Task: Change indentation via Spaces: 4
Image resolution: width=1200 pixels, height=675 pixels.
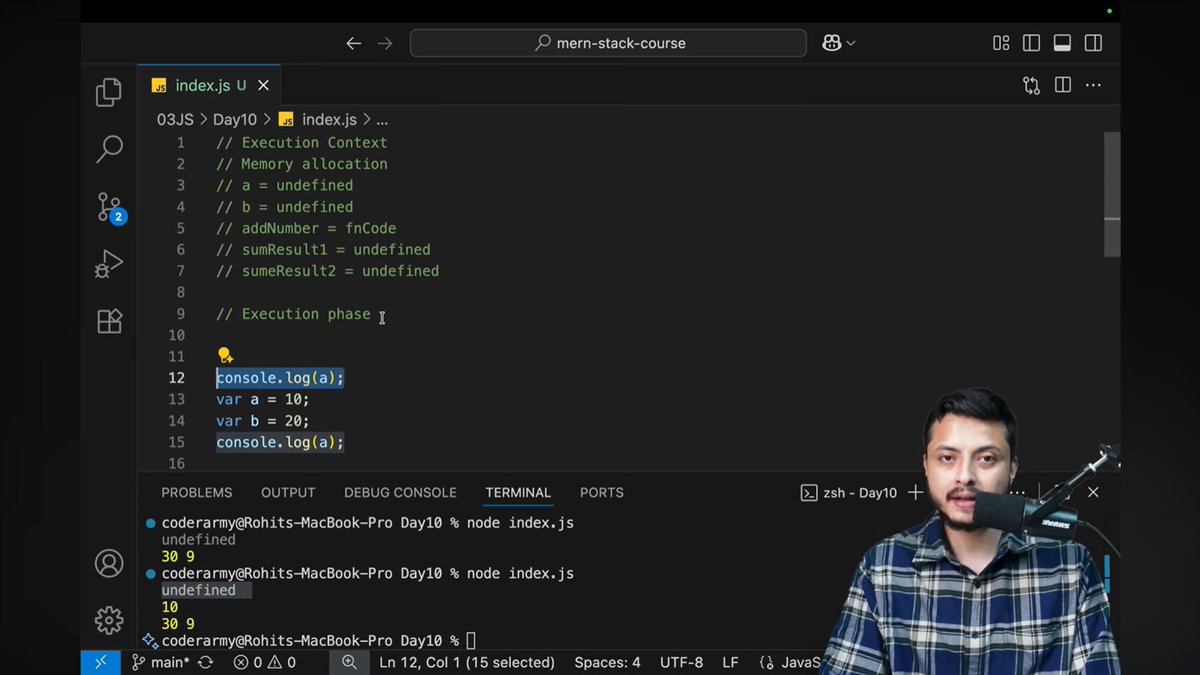Action: tap(608, 662)
